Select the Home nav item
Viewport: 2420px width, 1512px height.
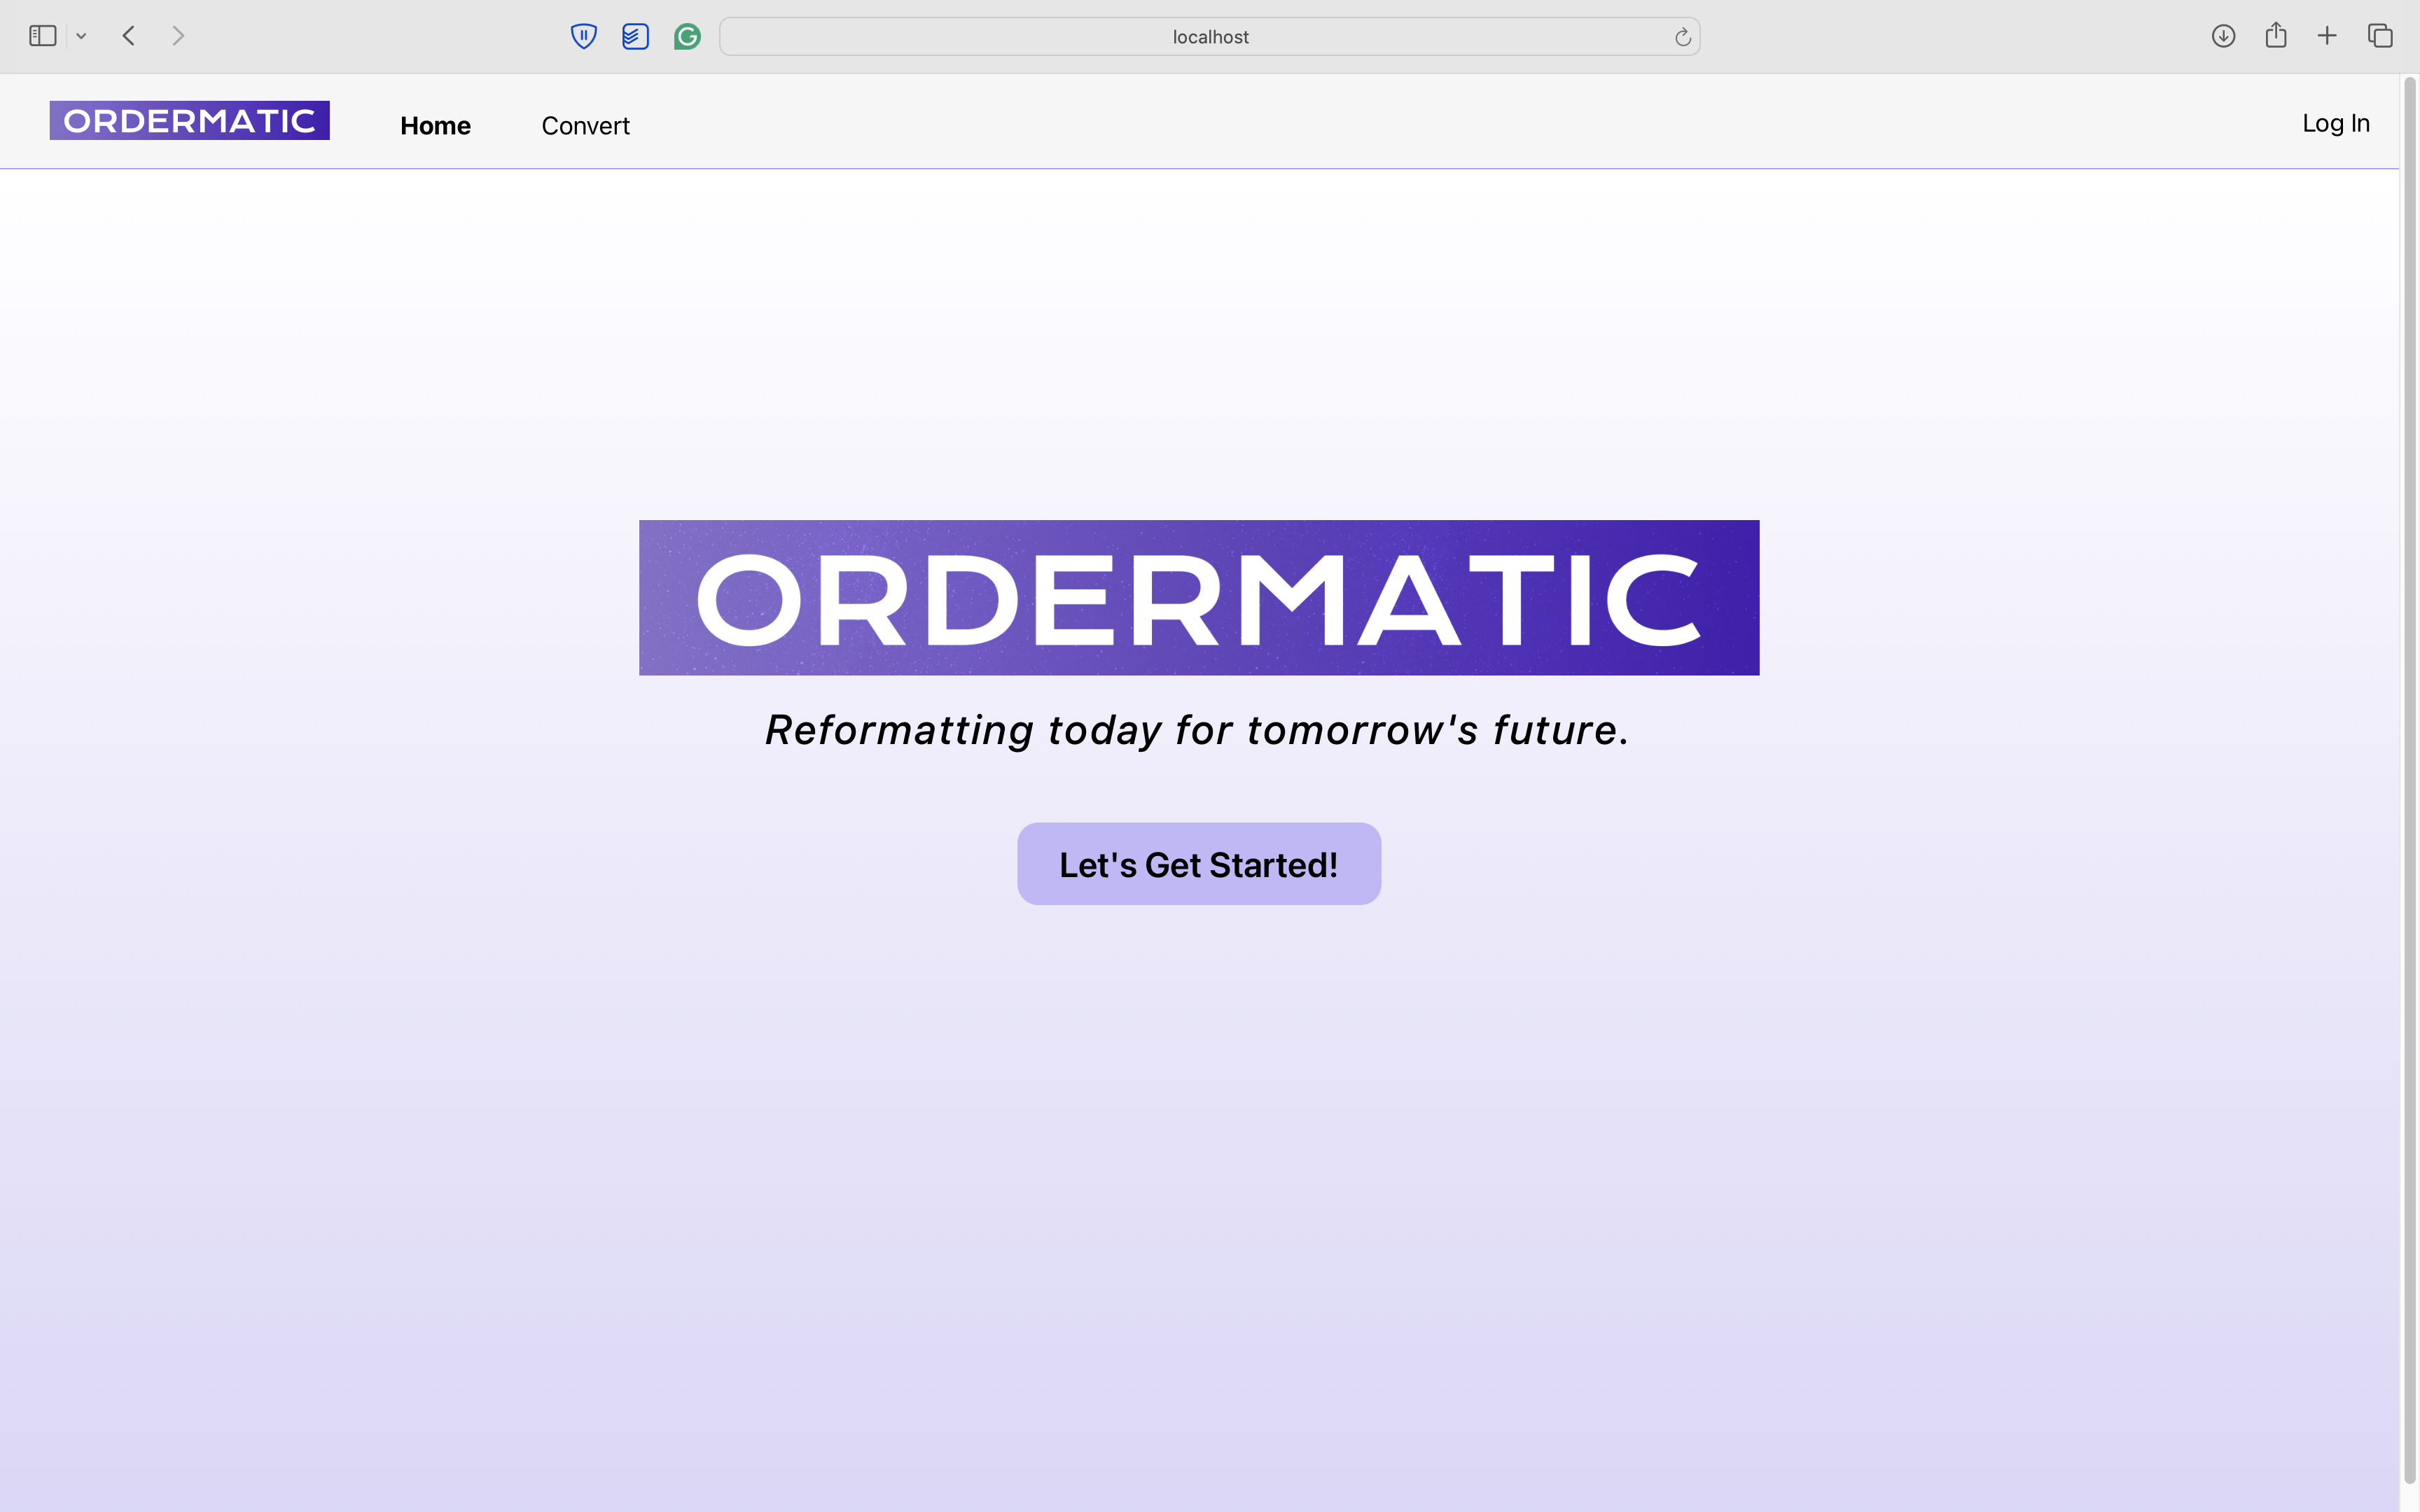[x=435, y=126]
